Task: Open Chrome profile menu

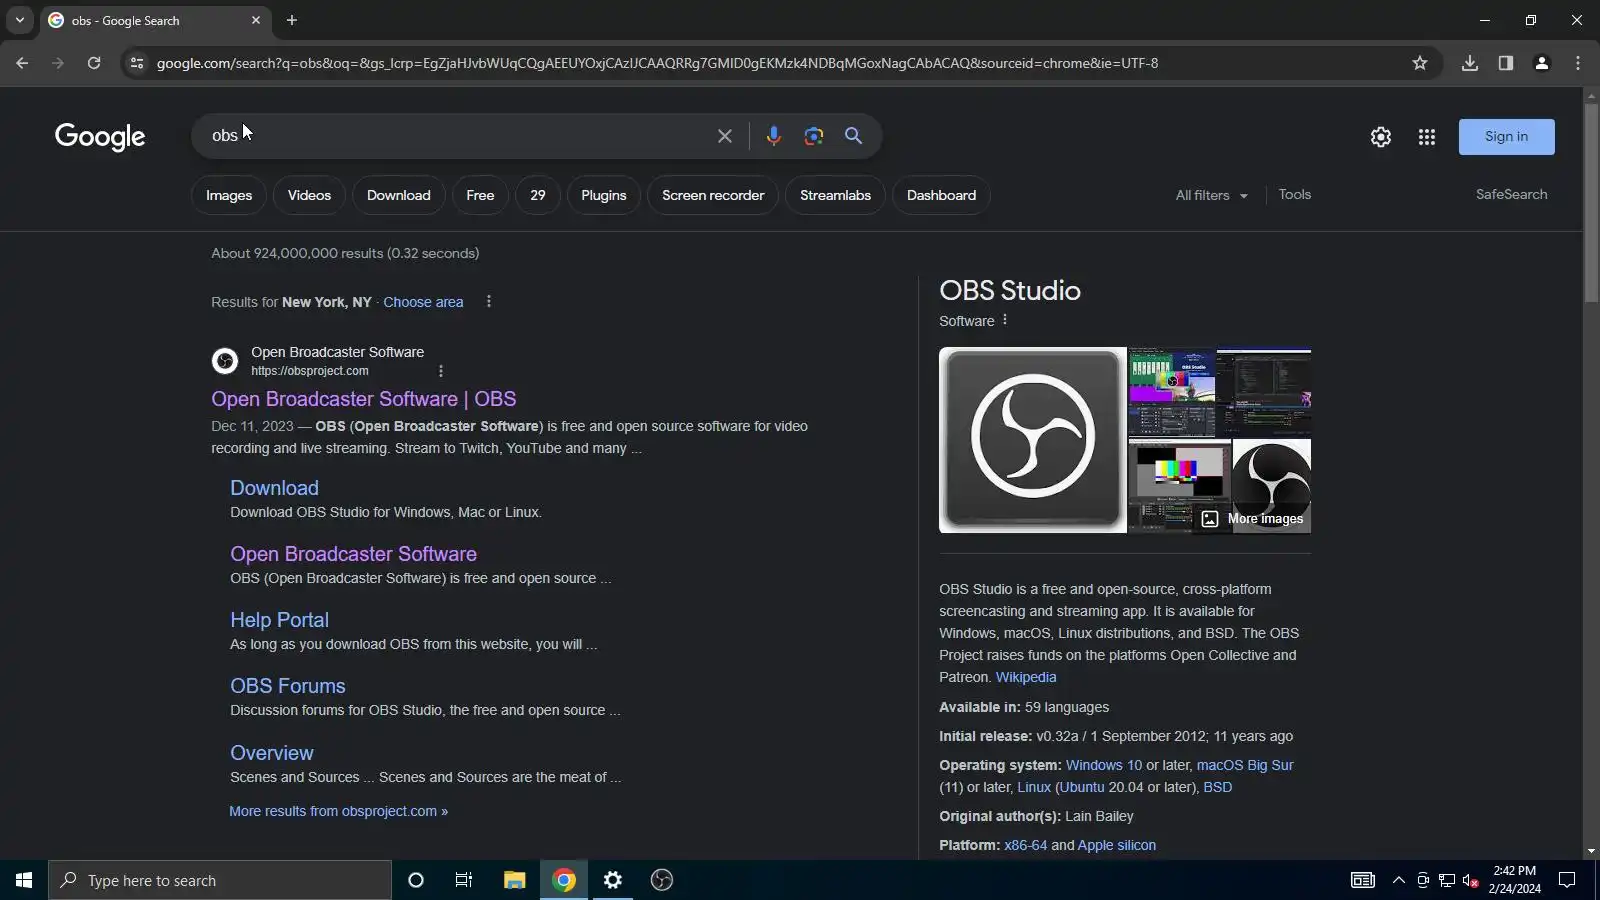Action: coord(1542,63)
